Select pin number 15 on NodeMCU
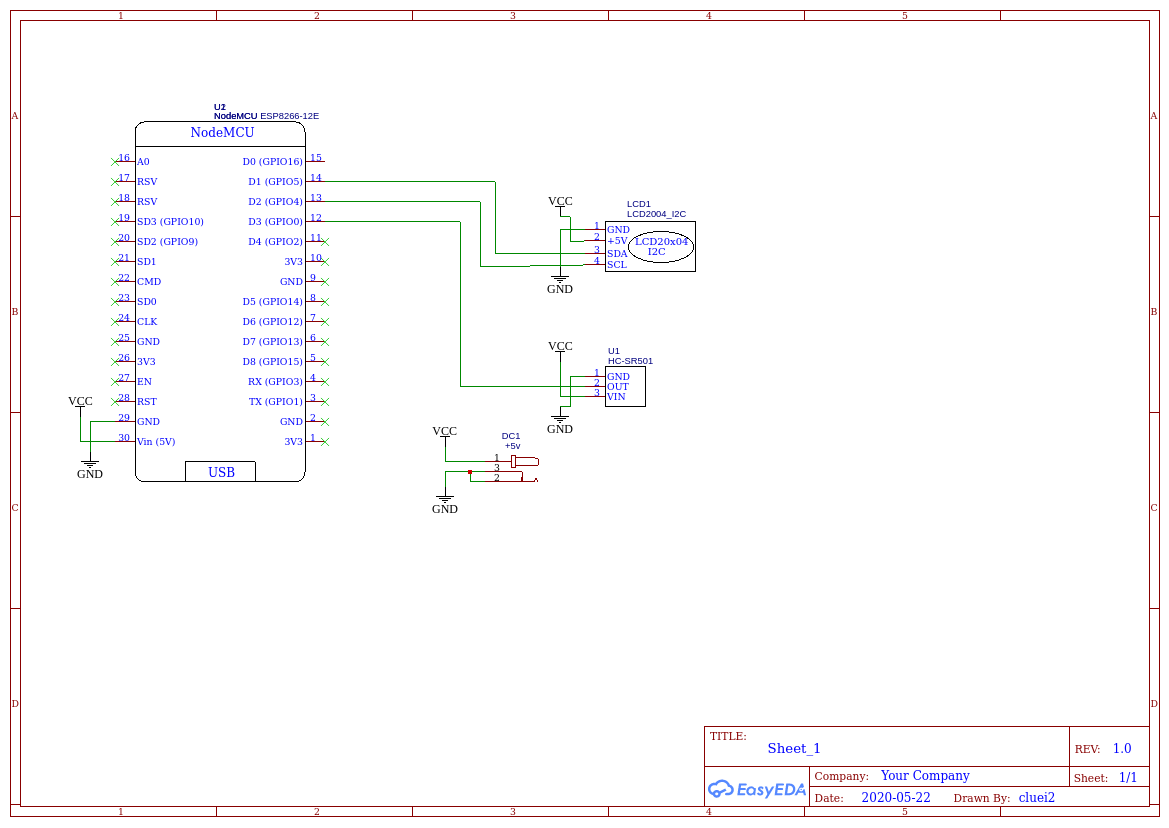 pyautogui.click(x=316, y=158)
